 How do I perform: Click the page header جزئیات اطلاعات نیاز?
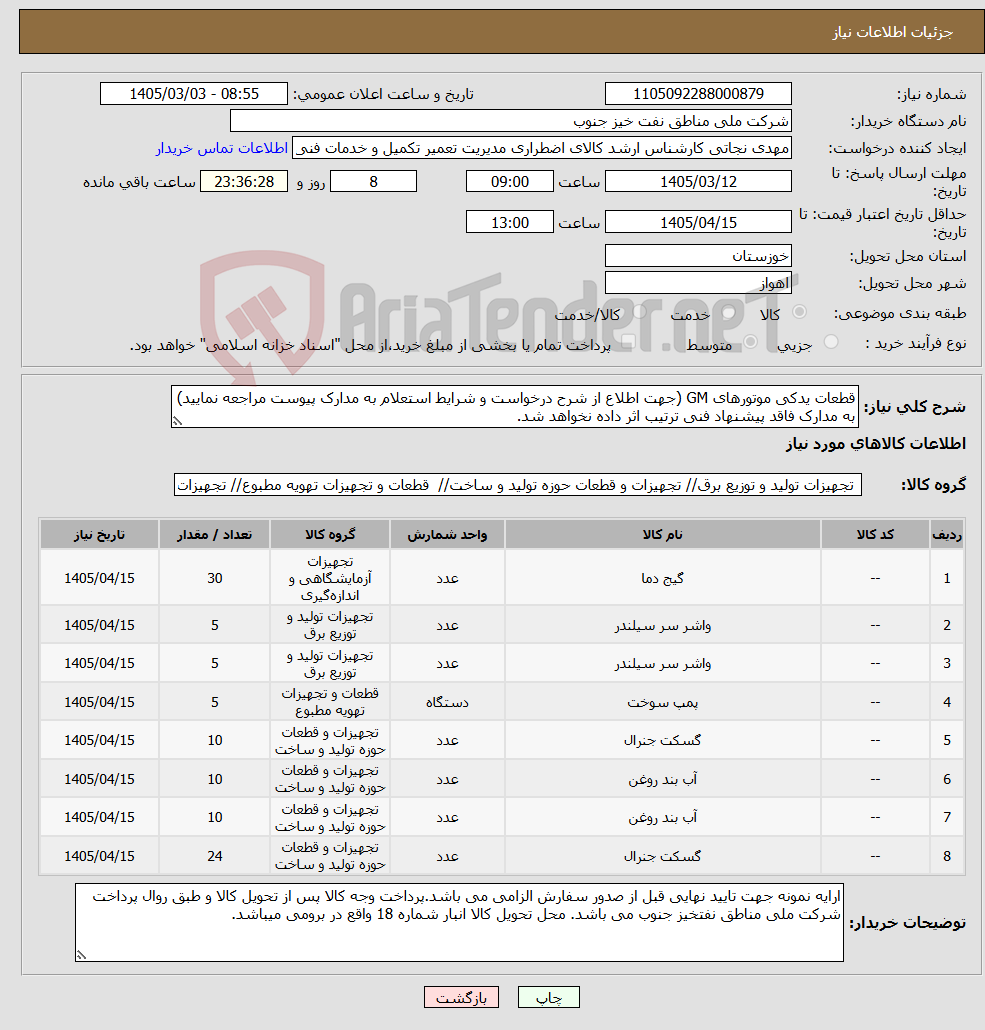click(892, 32)
